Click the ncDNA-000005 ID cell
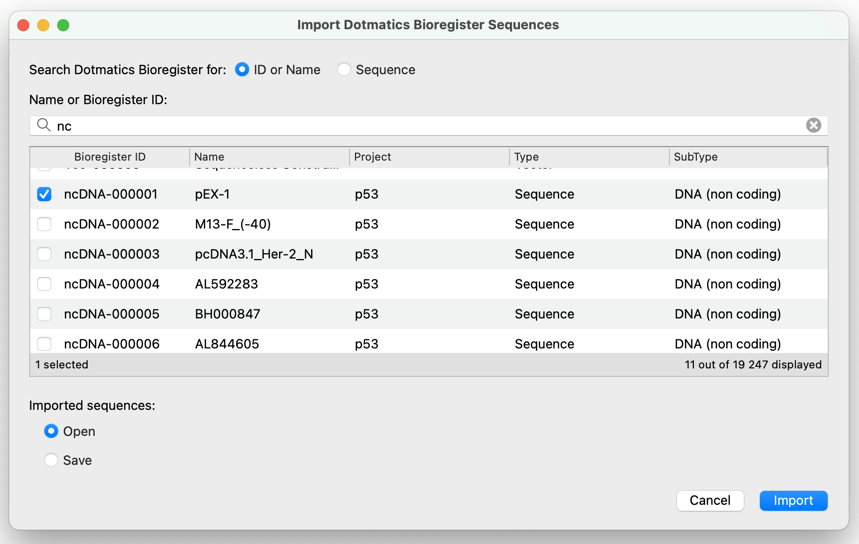 (112, 314)
